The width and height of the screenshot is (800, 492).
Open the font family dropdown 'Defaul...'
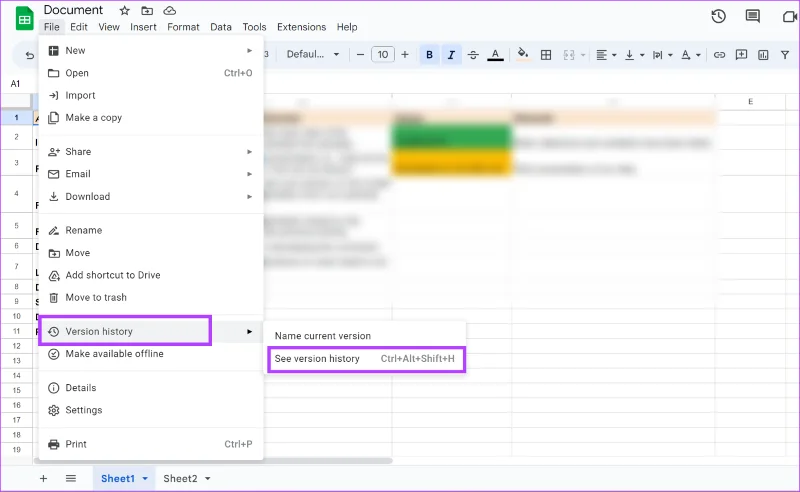(313, 54)
